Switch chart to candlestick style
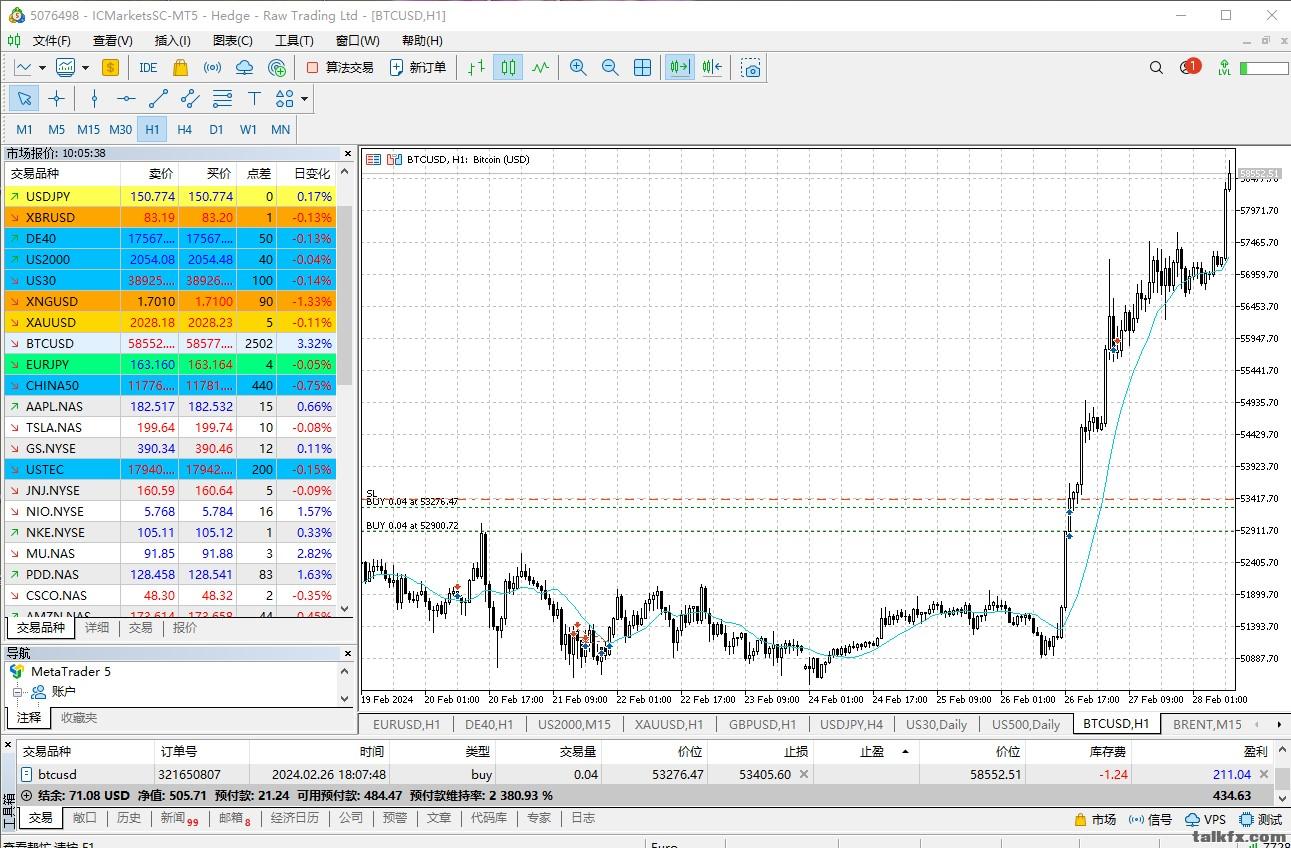 tap(508, 67)
